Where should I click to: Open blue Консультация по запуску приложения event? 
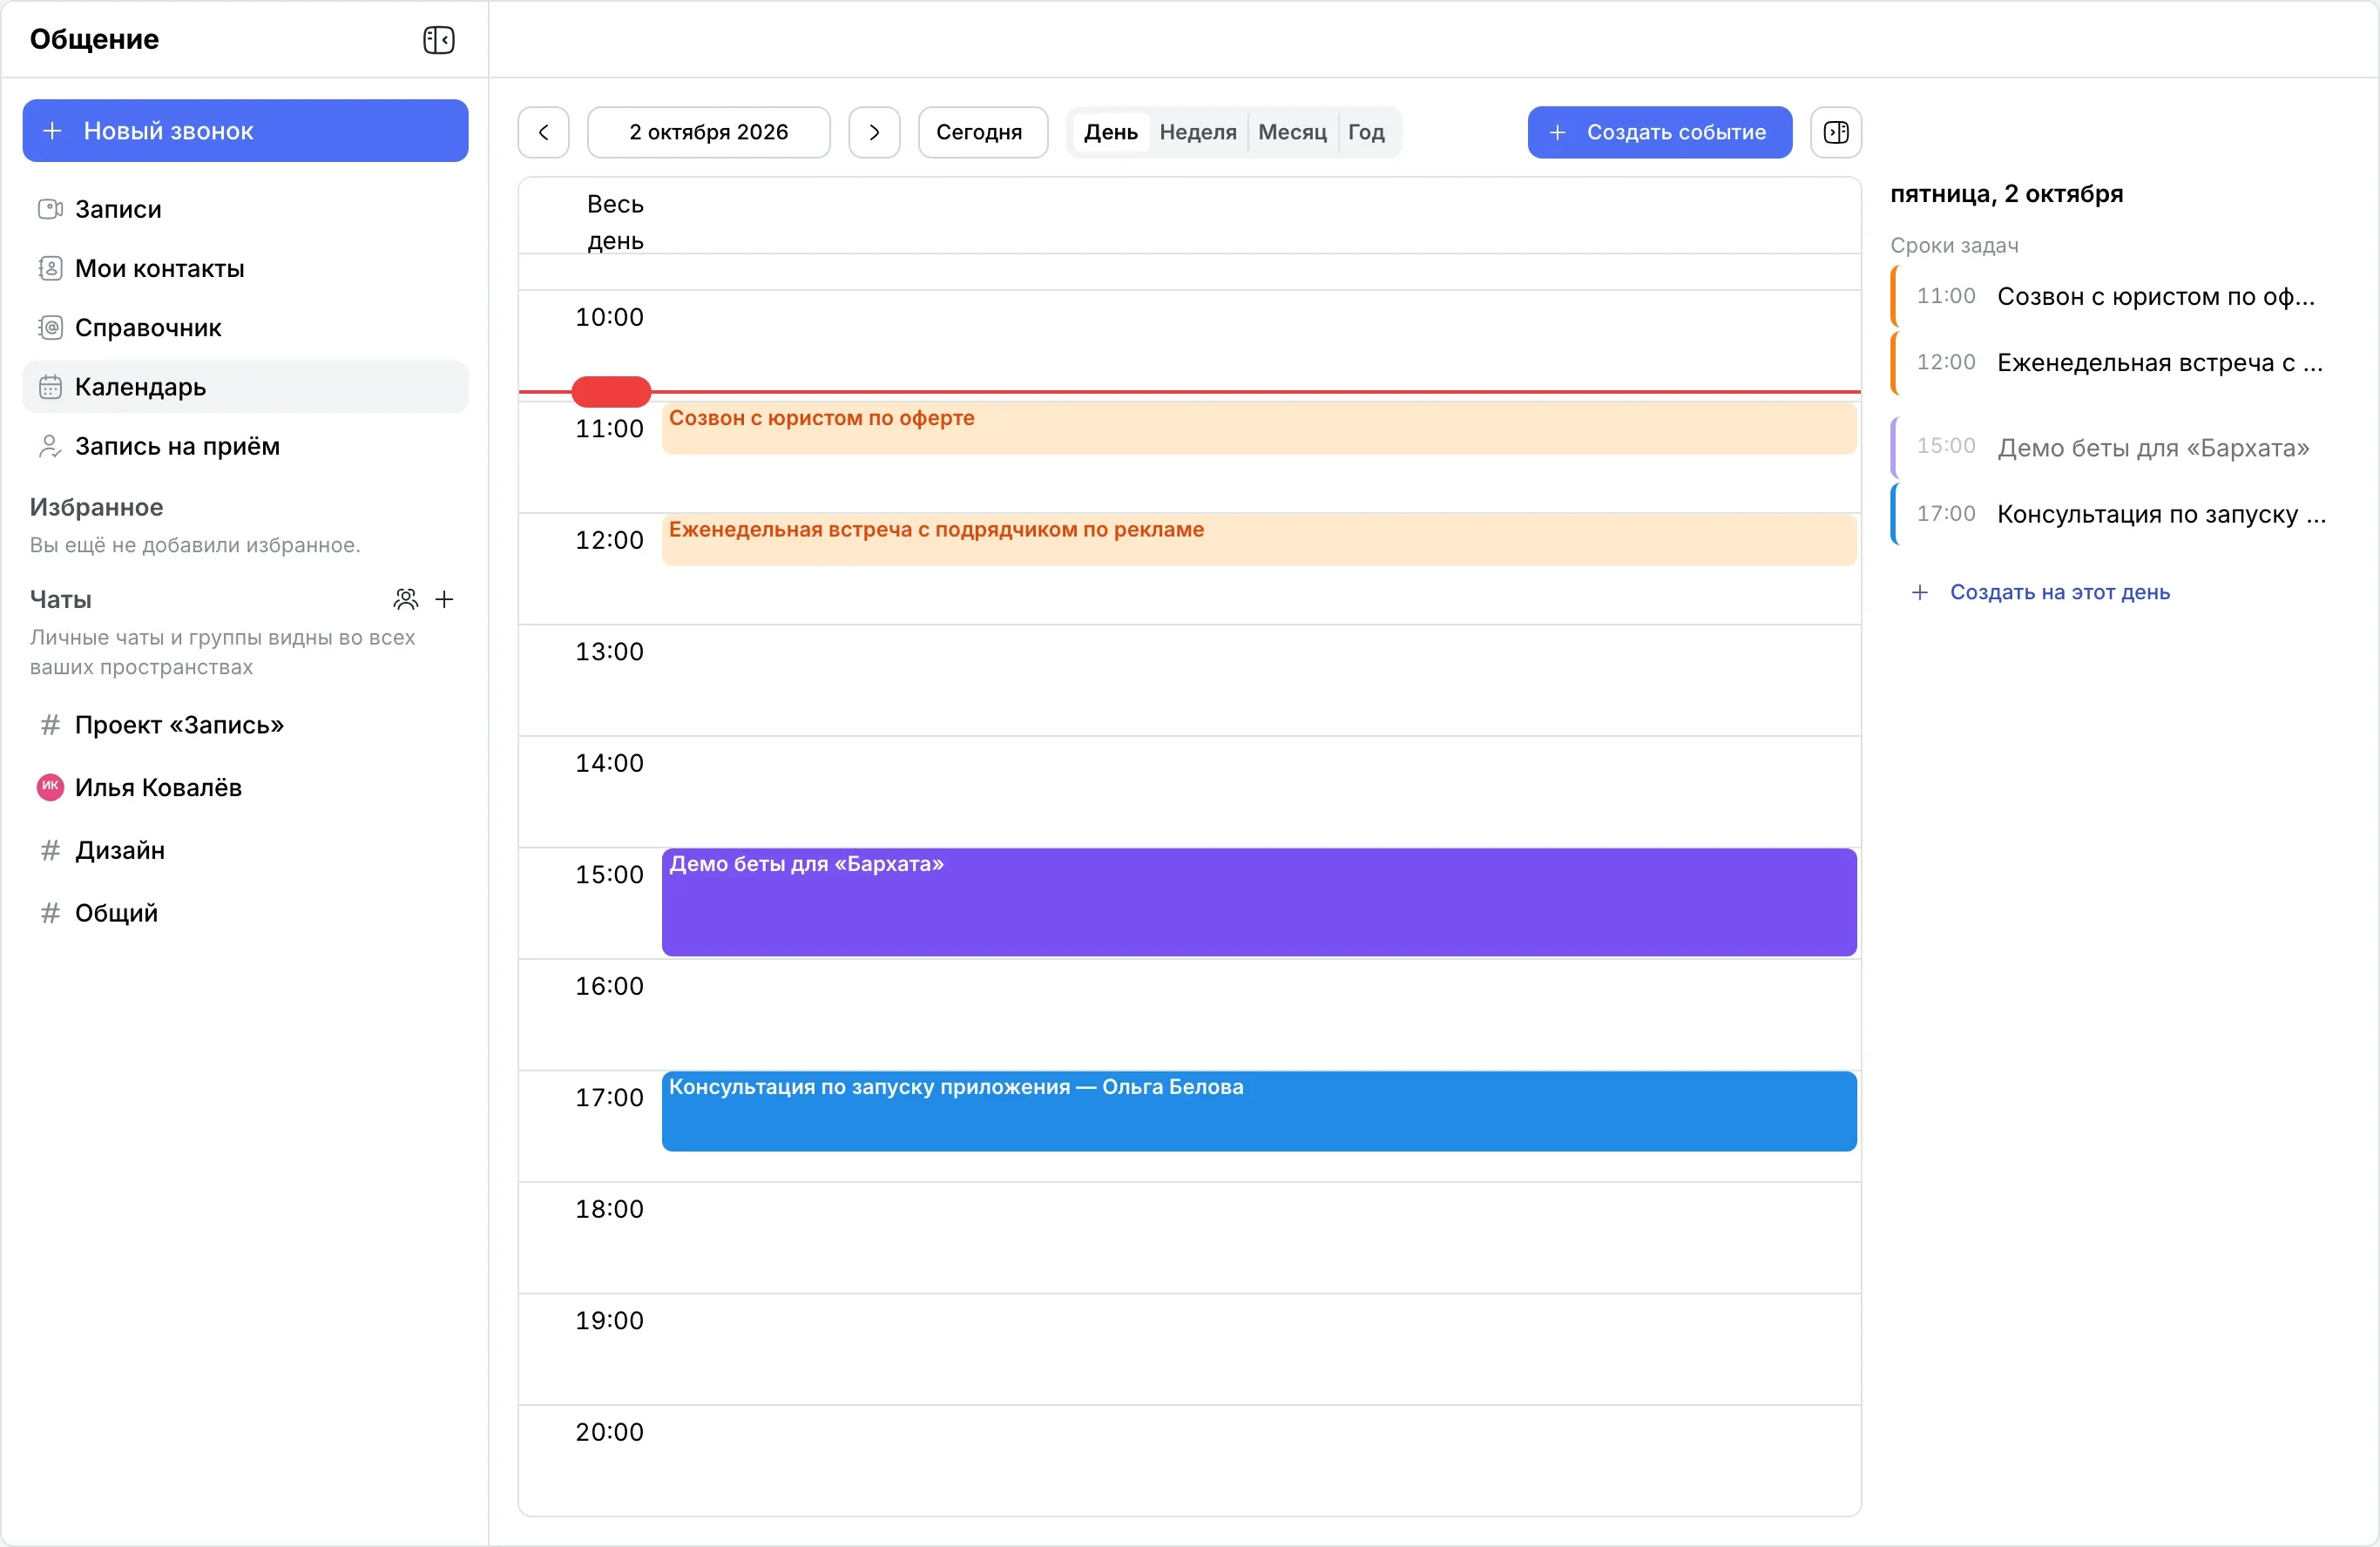pos(1259,1111)
